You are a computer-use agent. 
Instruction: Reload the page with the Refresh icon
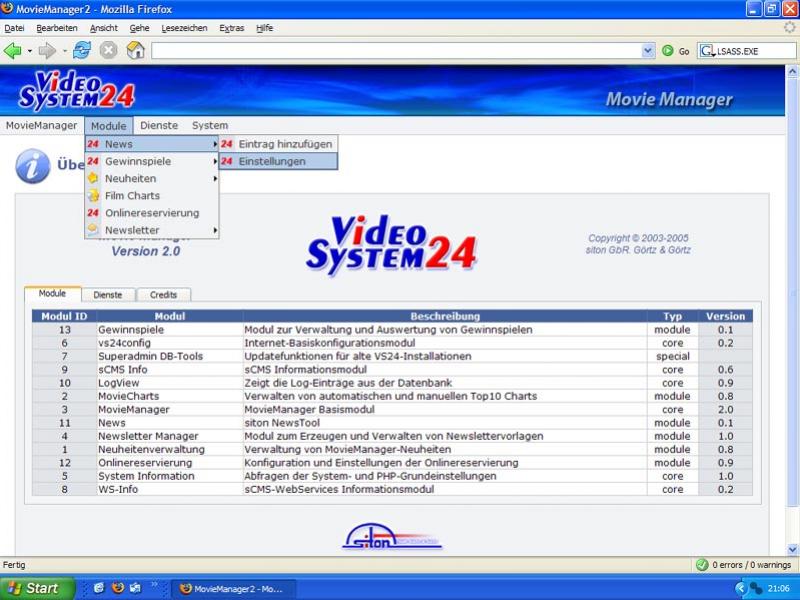pos(82,51)
